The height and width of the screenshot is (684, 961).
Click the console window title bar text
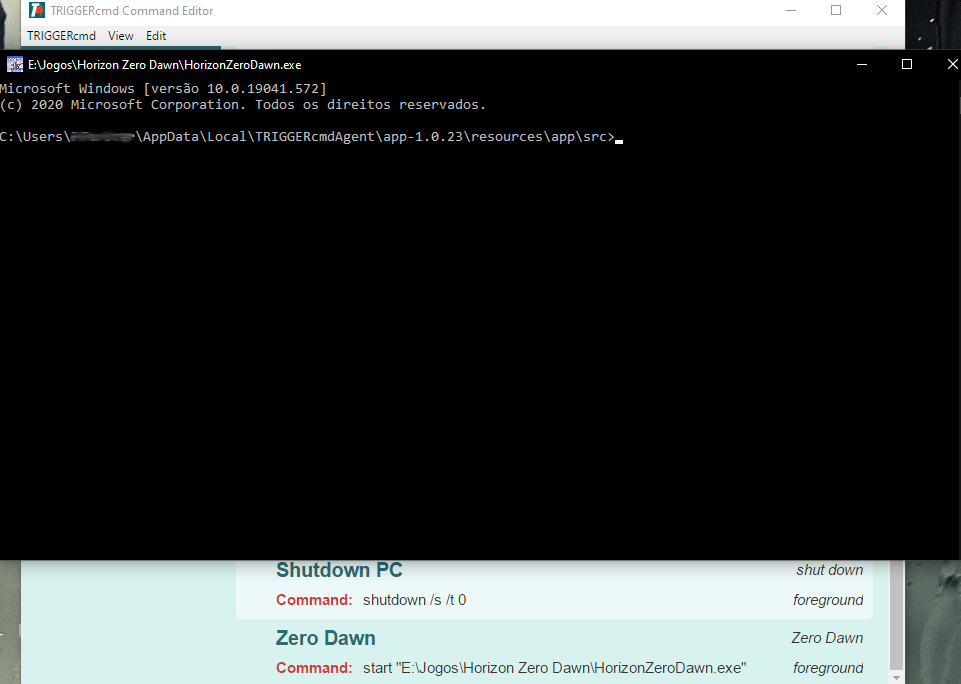coord(164,65)
